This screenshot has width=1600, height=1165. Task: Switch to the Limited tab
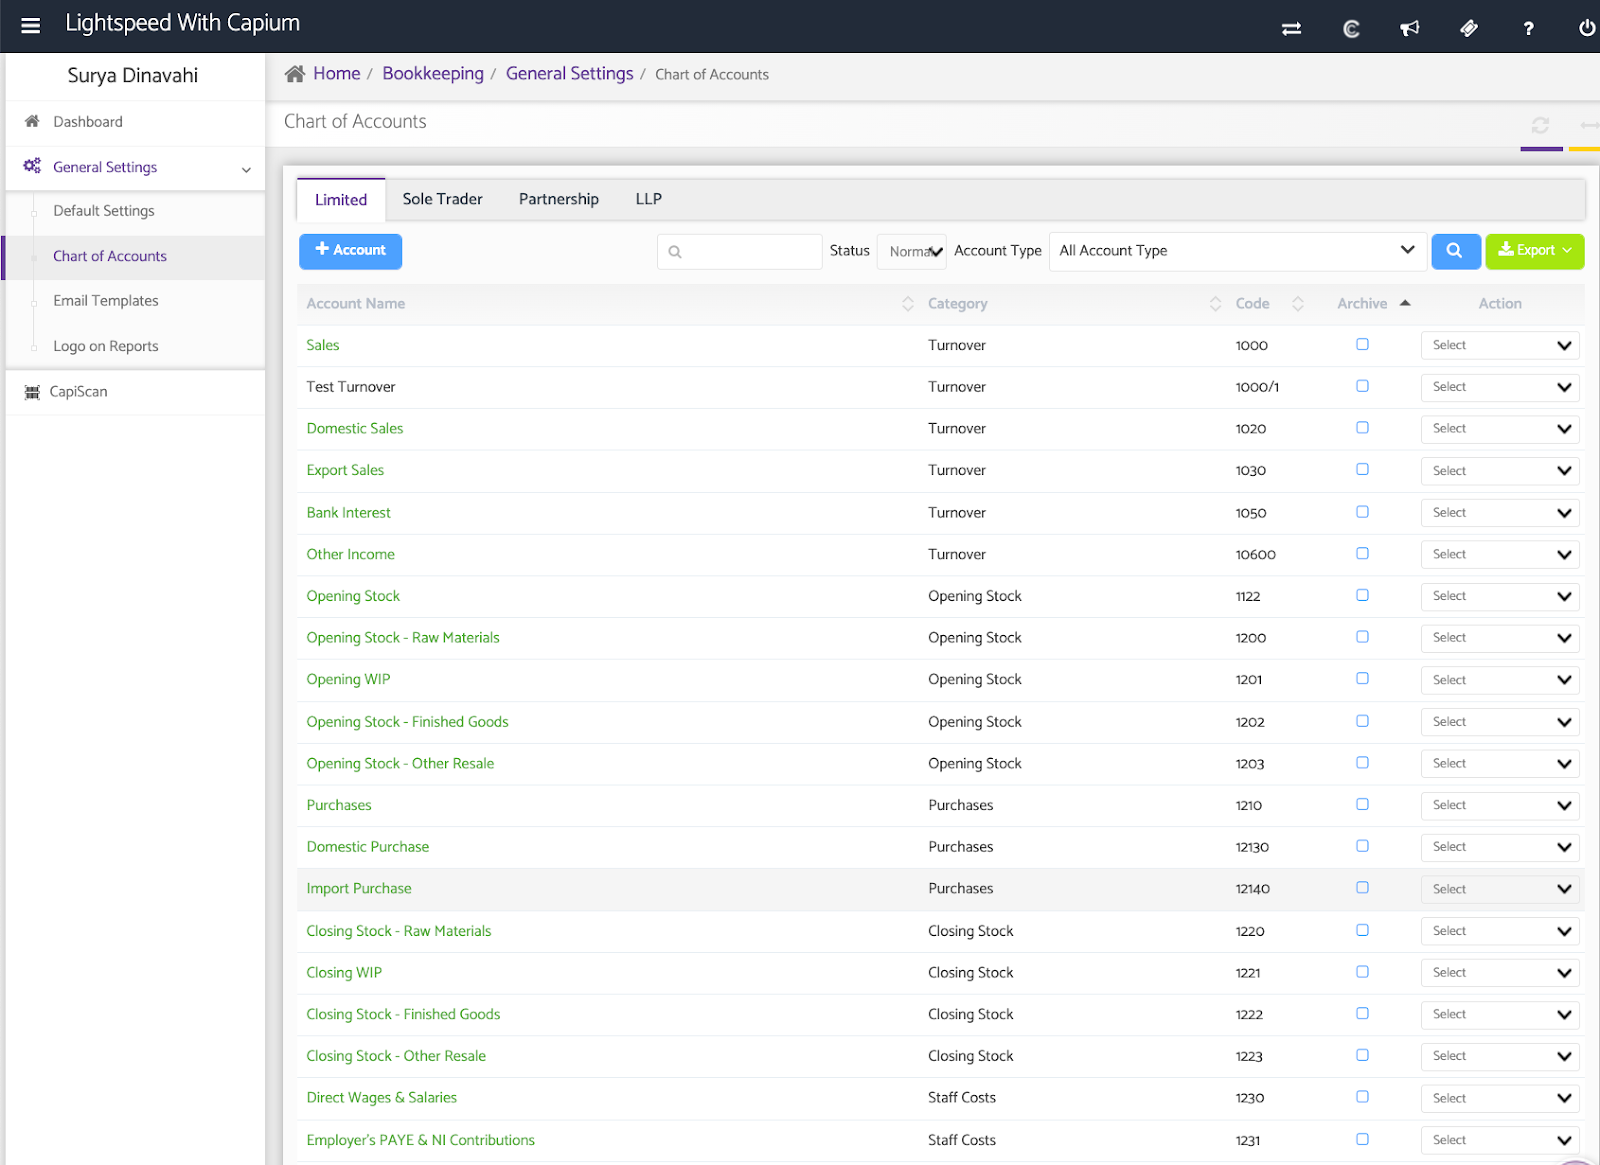tap(341, 200)
